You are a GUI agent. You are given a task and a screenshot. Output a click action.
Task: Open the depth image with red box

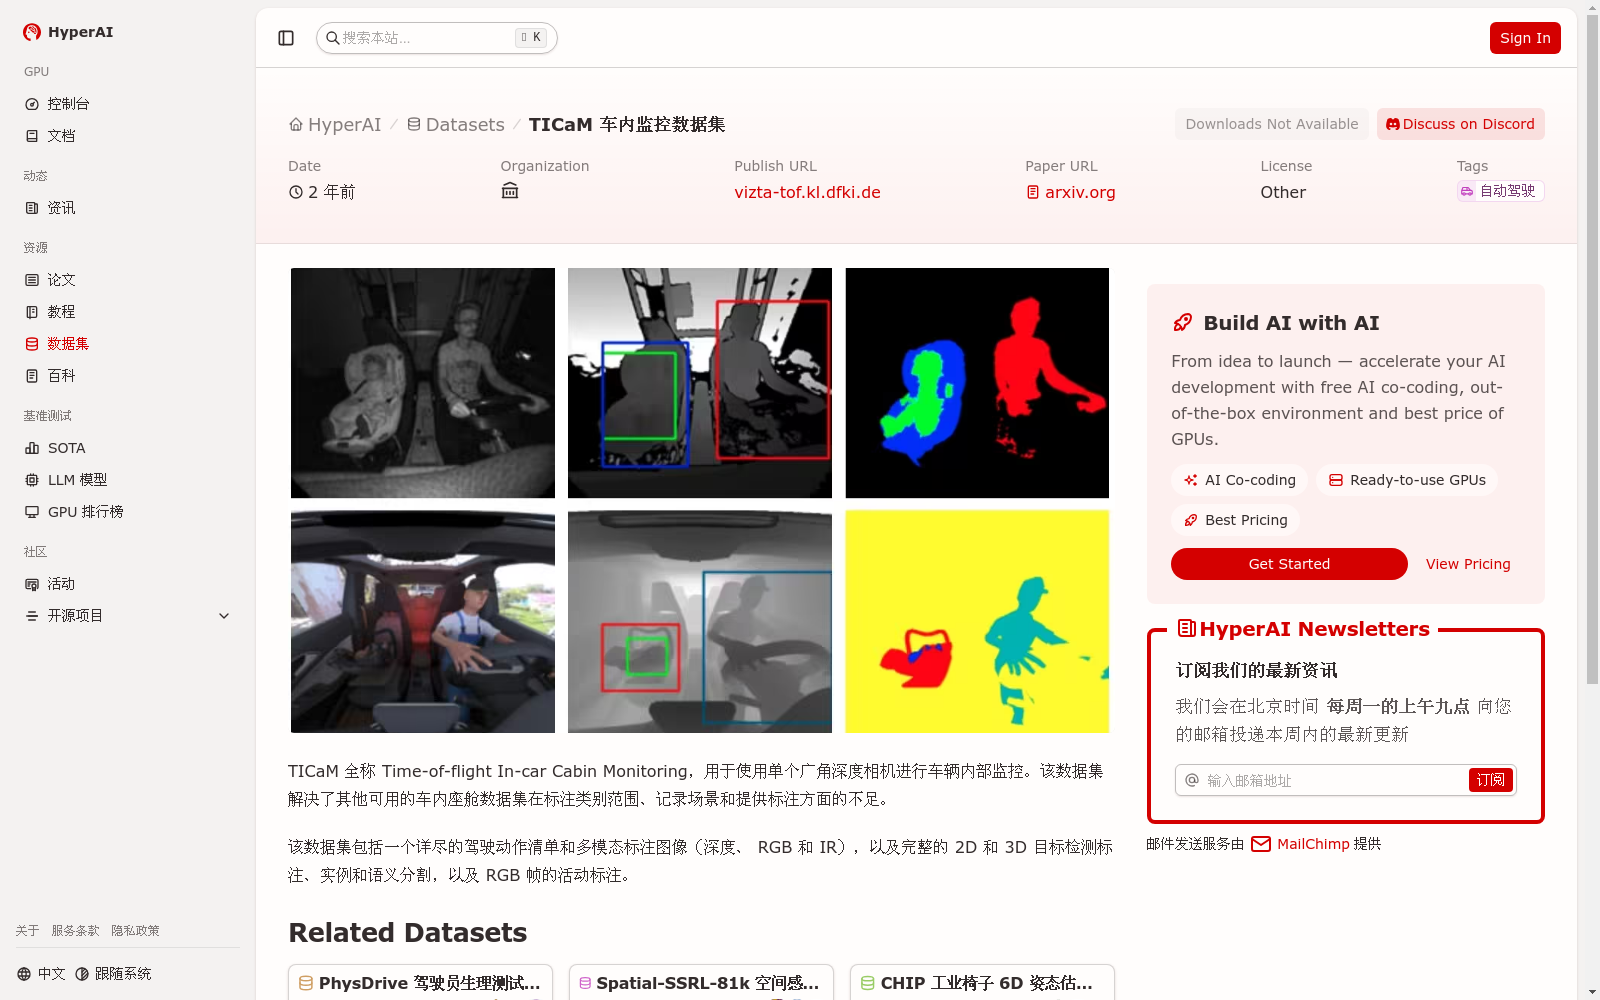point(700,383)
